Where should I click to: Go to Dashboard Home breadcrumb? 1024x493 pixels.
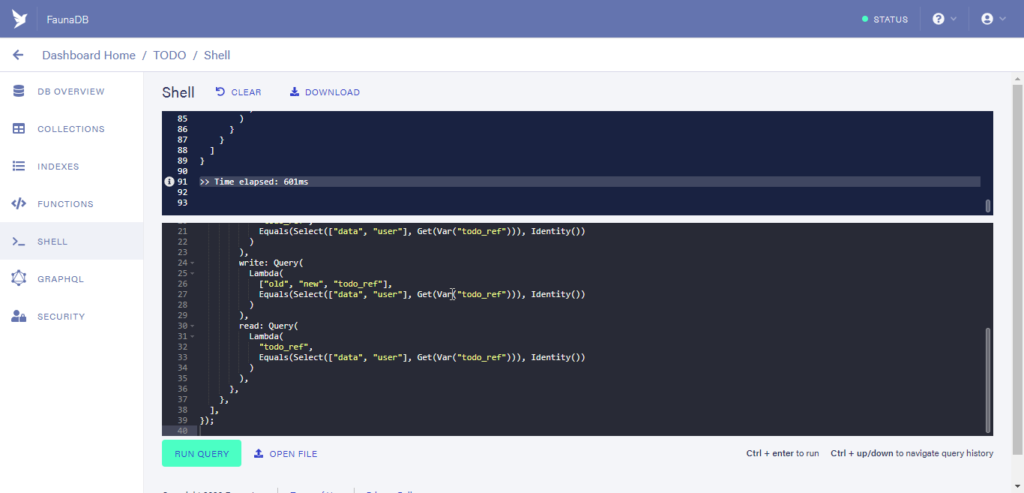pyautogui.click(x=89, y=55)
